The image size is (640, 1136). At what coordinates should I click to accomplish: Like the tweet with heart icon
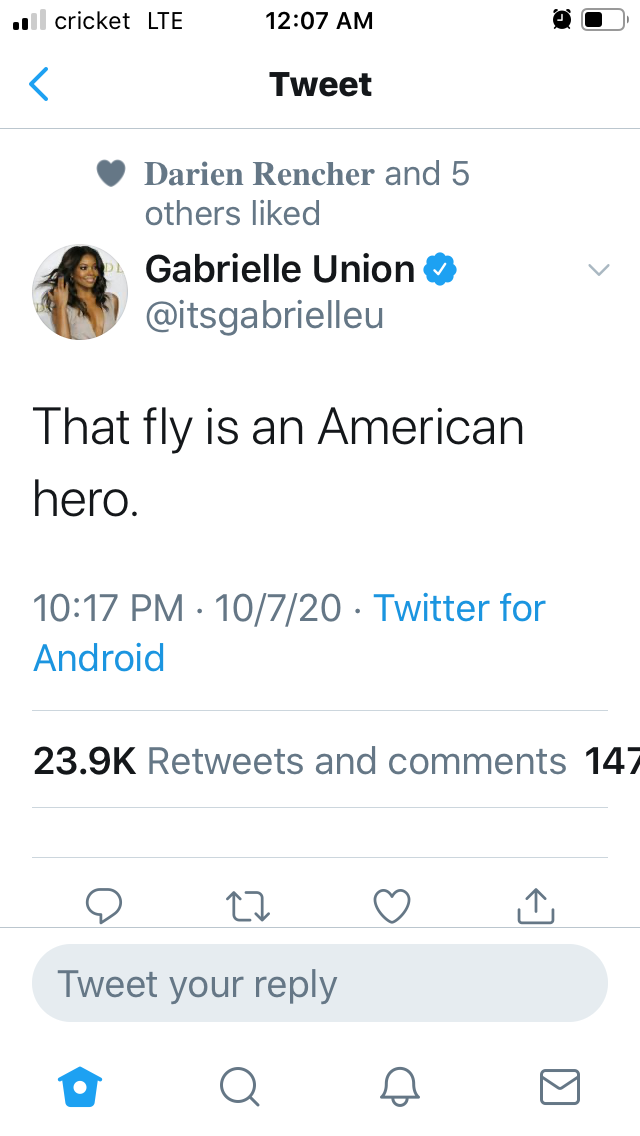click(x=392, y=906)
